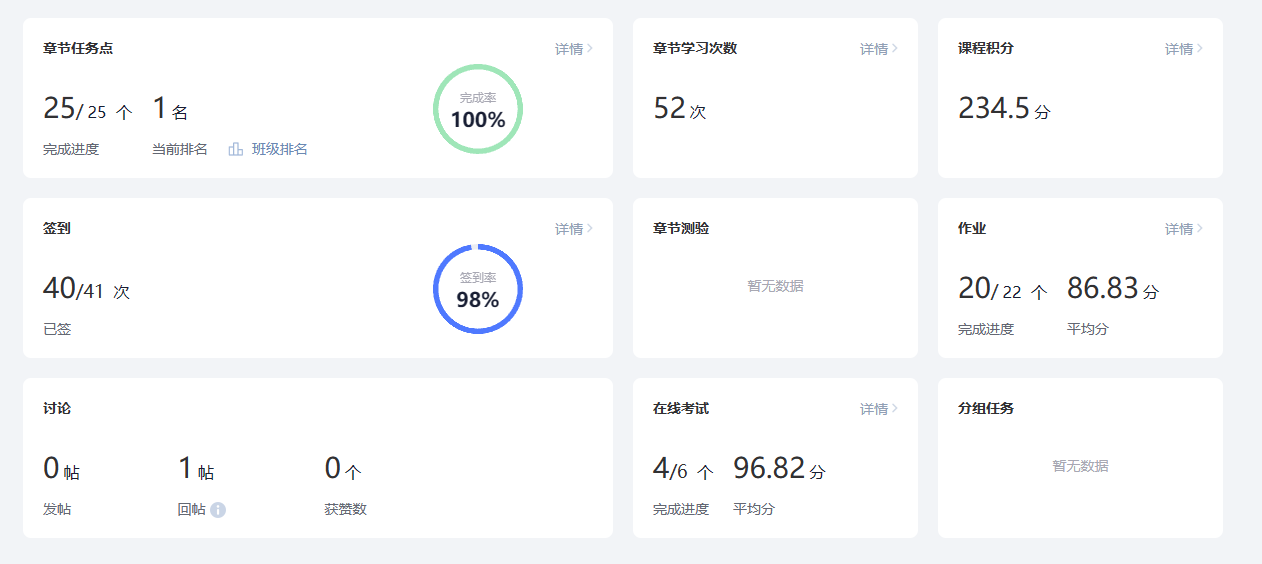Image resolution: width=1262 pixels, height=564 pixels.
Task: Click the 章节测验 card title
Action: (681, 228)
